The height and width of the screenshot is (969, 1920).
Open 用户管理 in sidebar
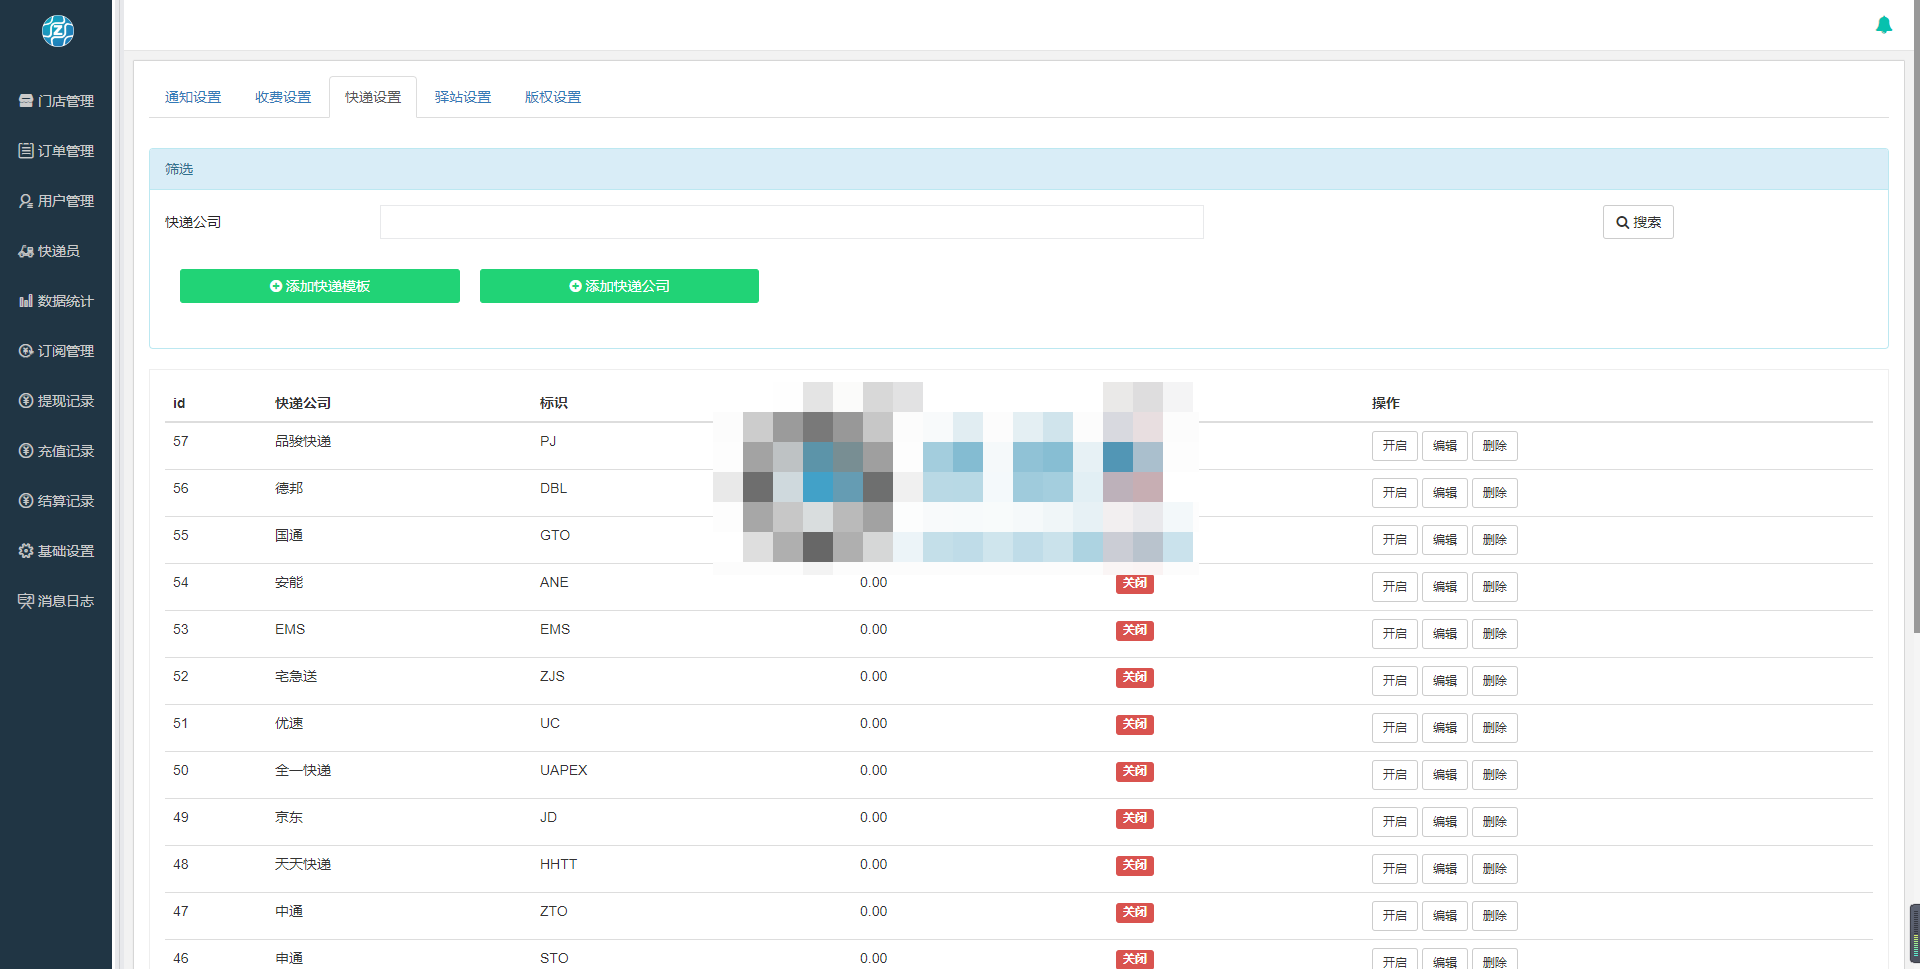(56, 201)
